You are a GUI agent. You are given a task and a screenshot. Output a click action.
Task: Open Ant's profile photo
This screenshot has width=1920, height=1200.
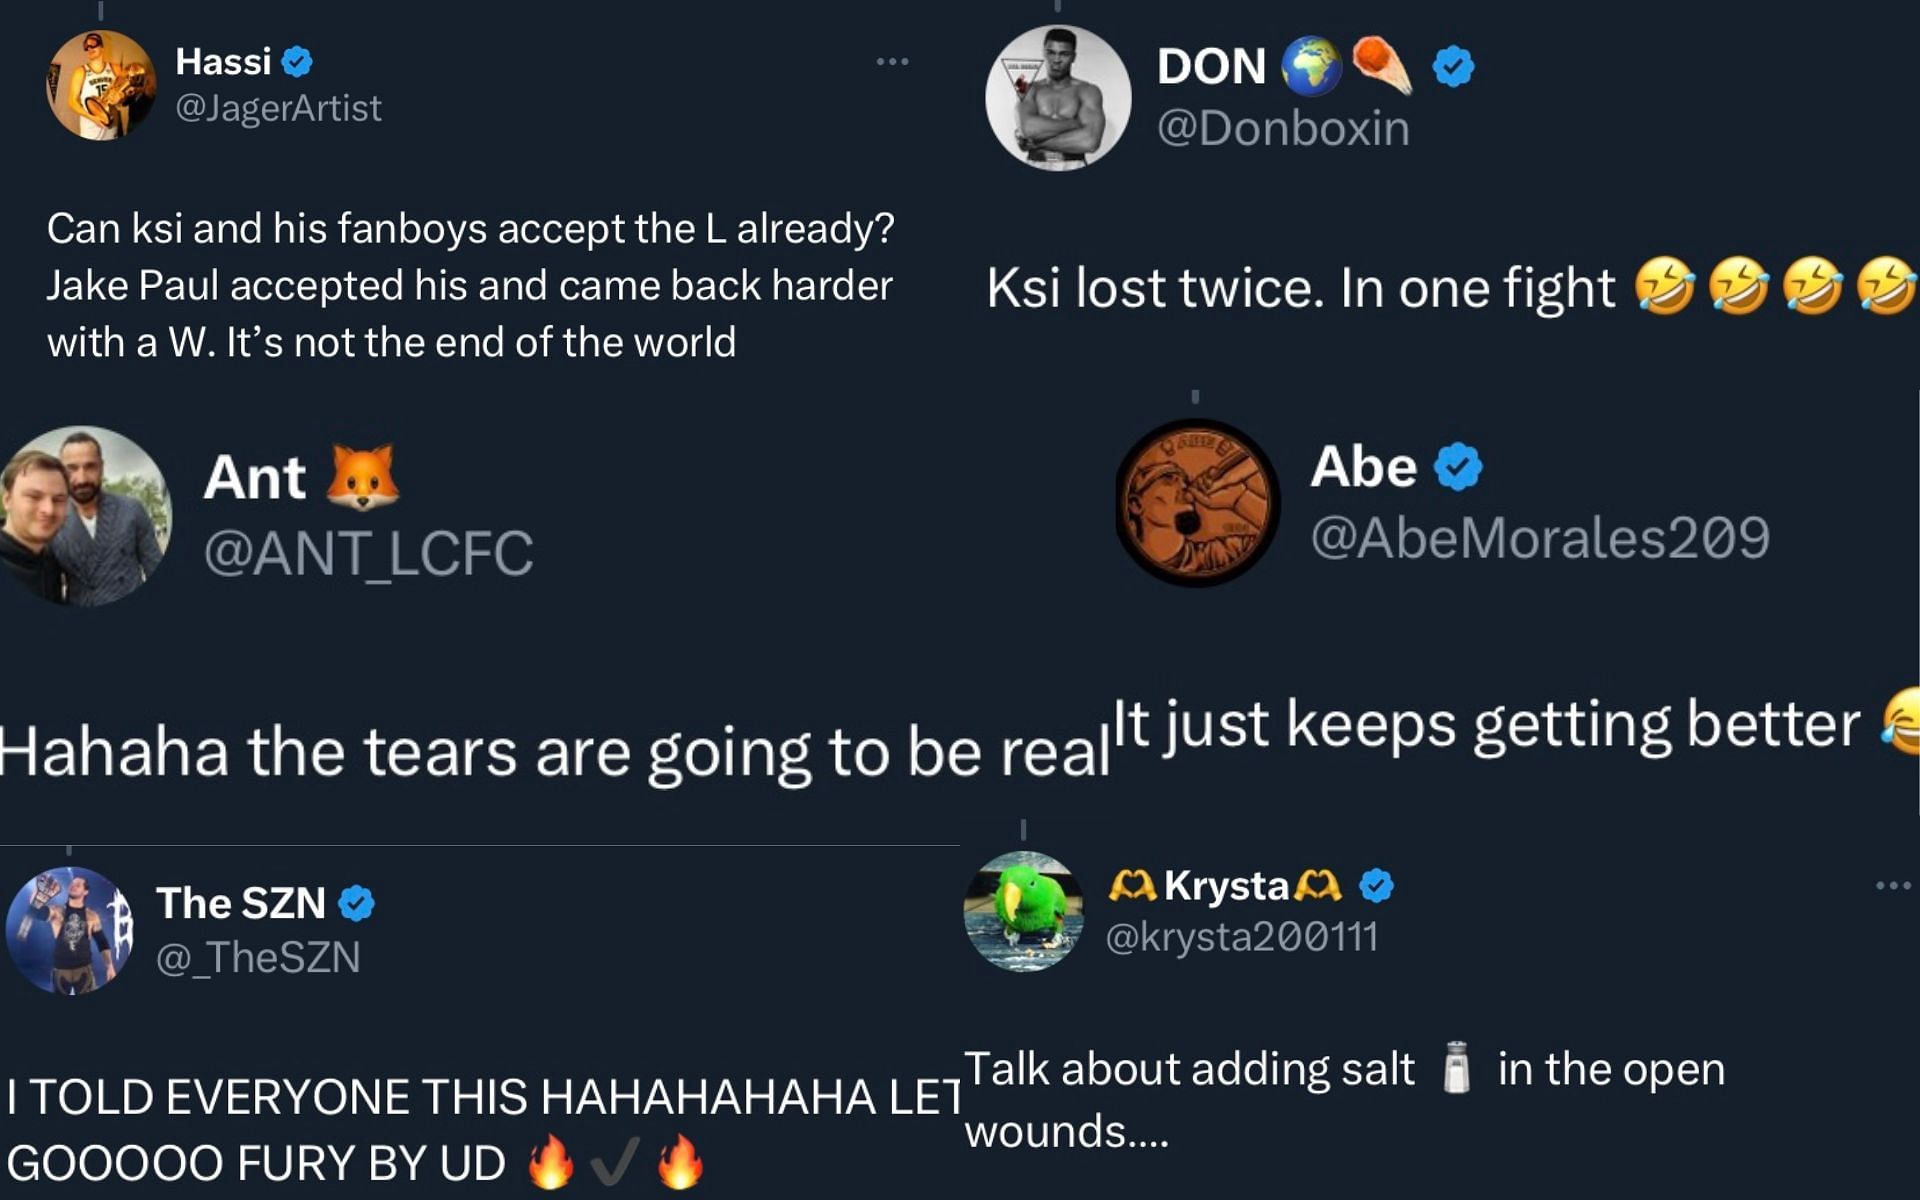tap(84, 516)
